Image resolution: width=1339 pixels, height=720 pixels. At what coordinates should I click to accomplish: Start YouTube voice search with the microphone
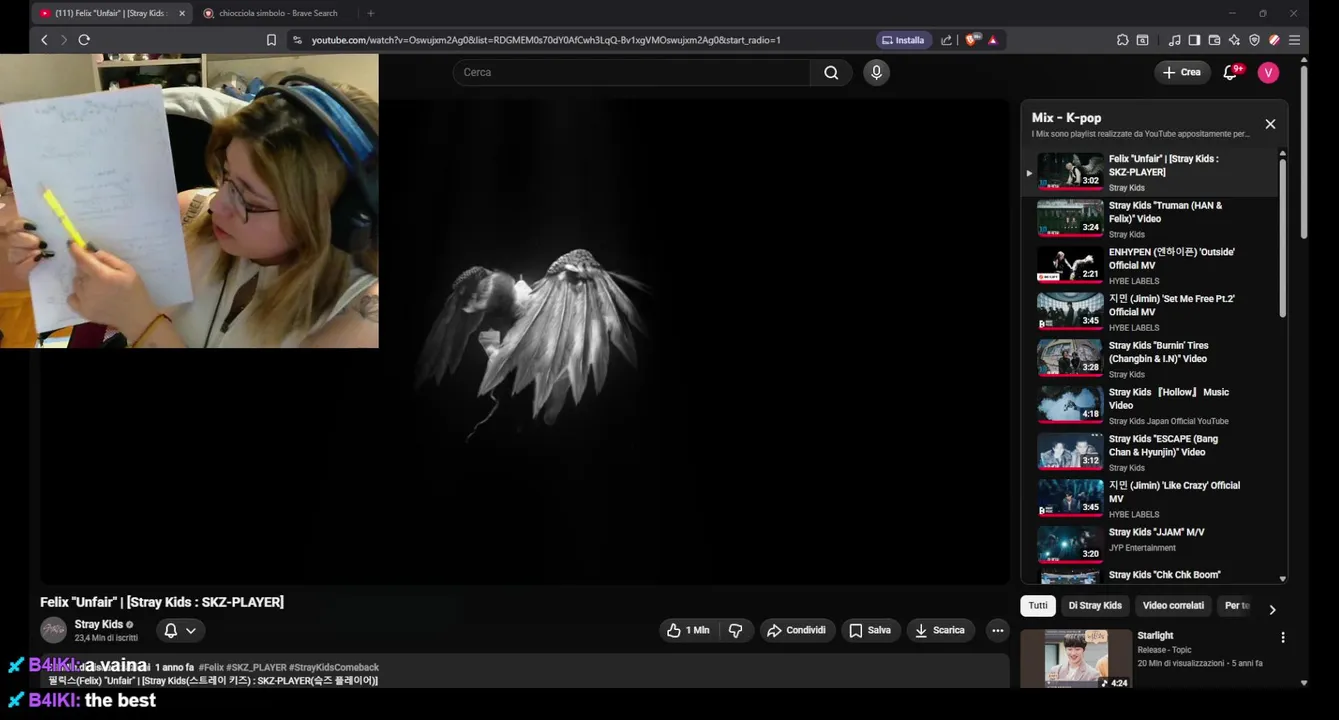point(876,72)
